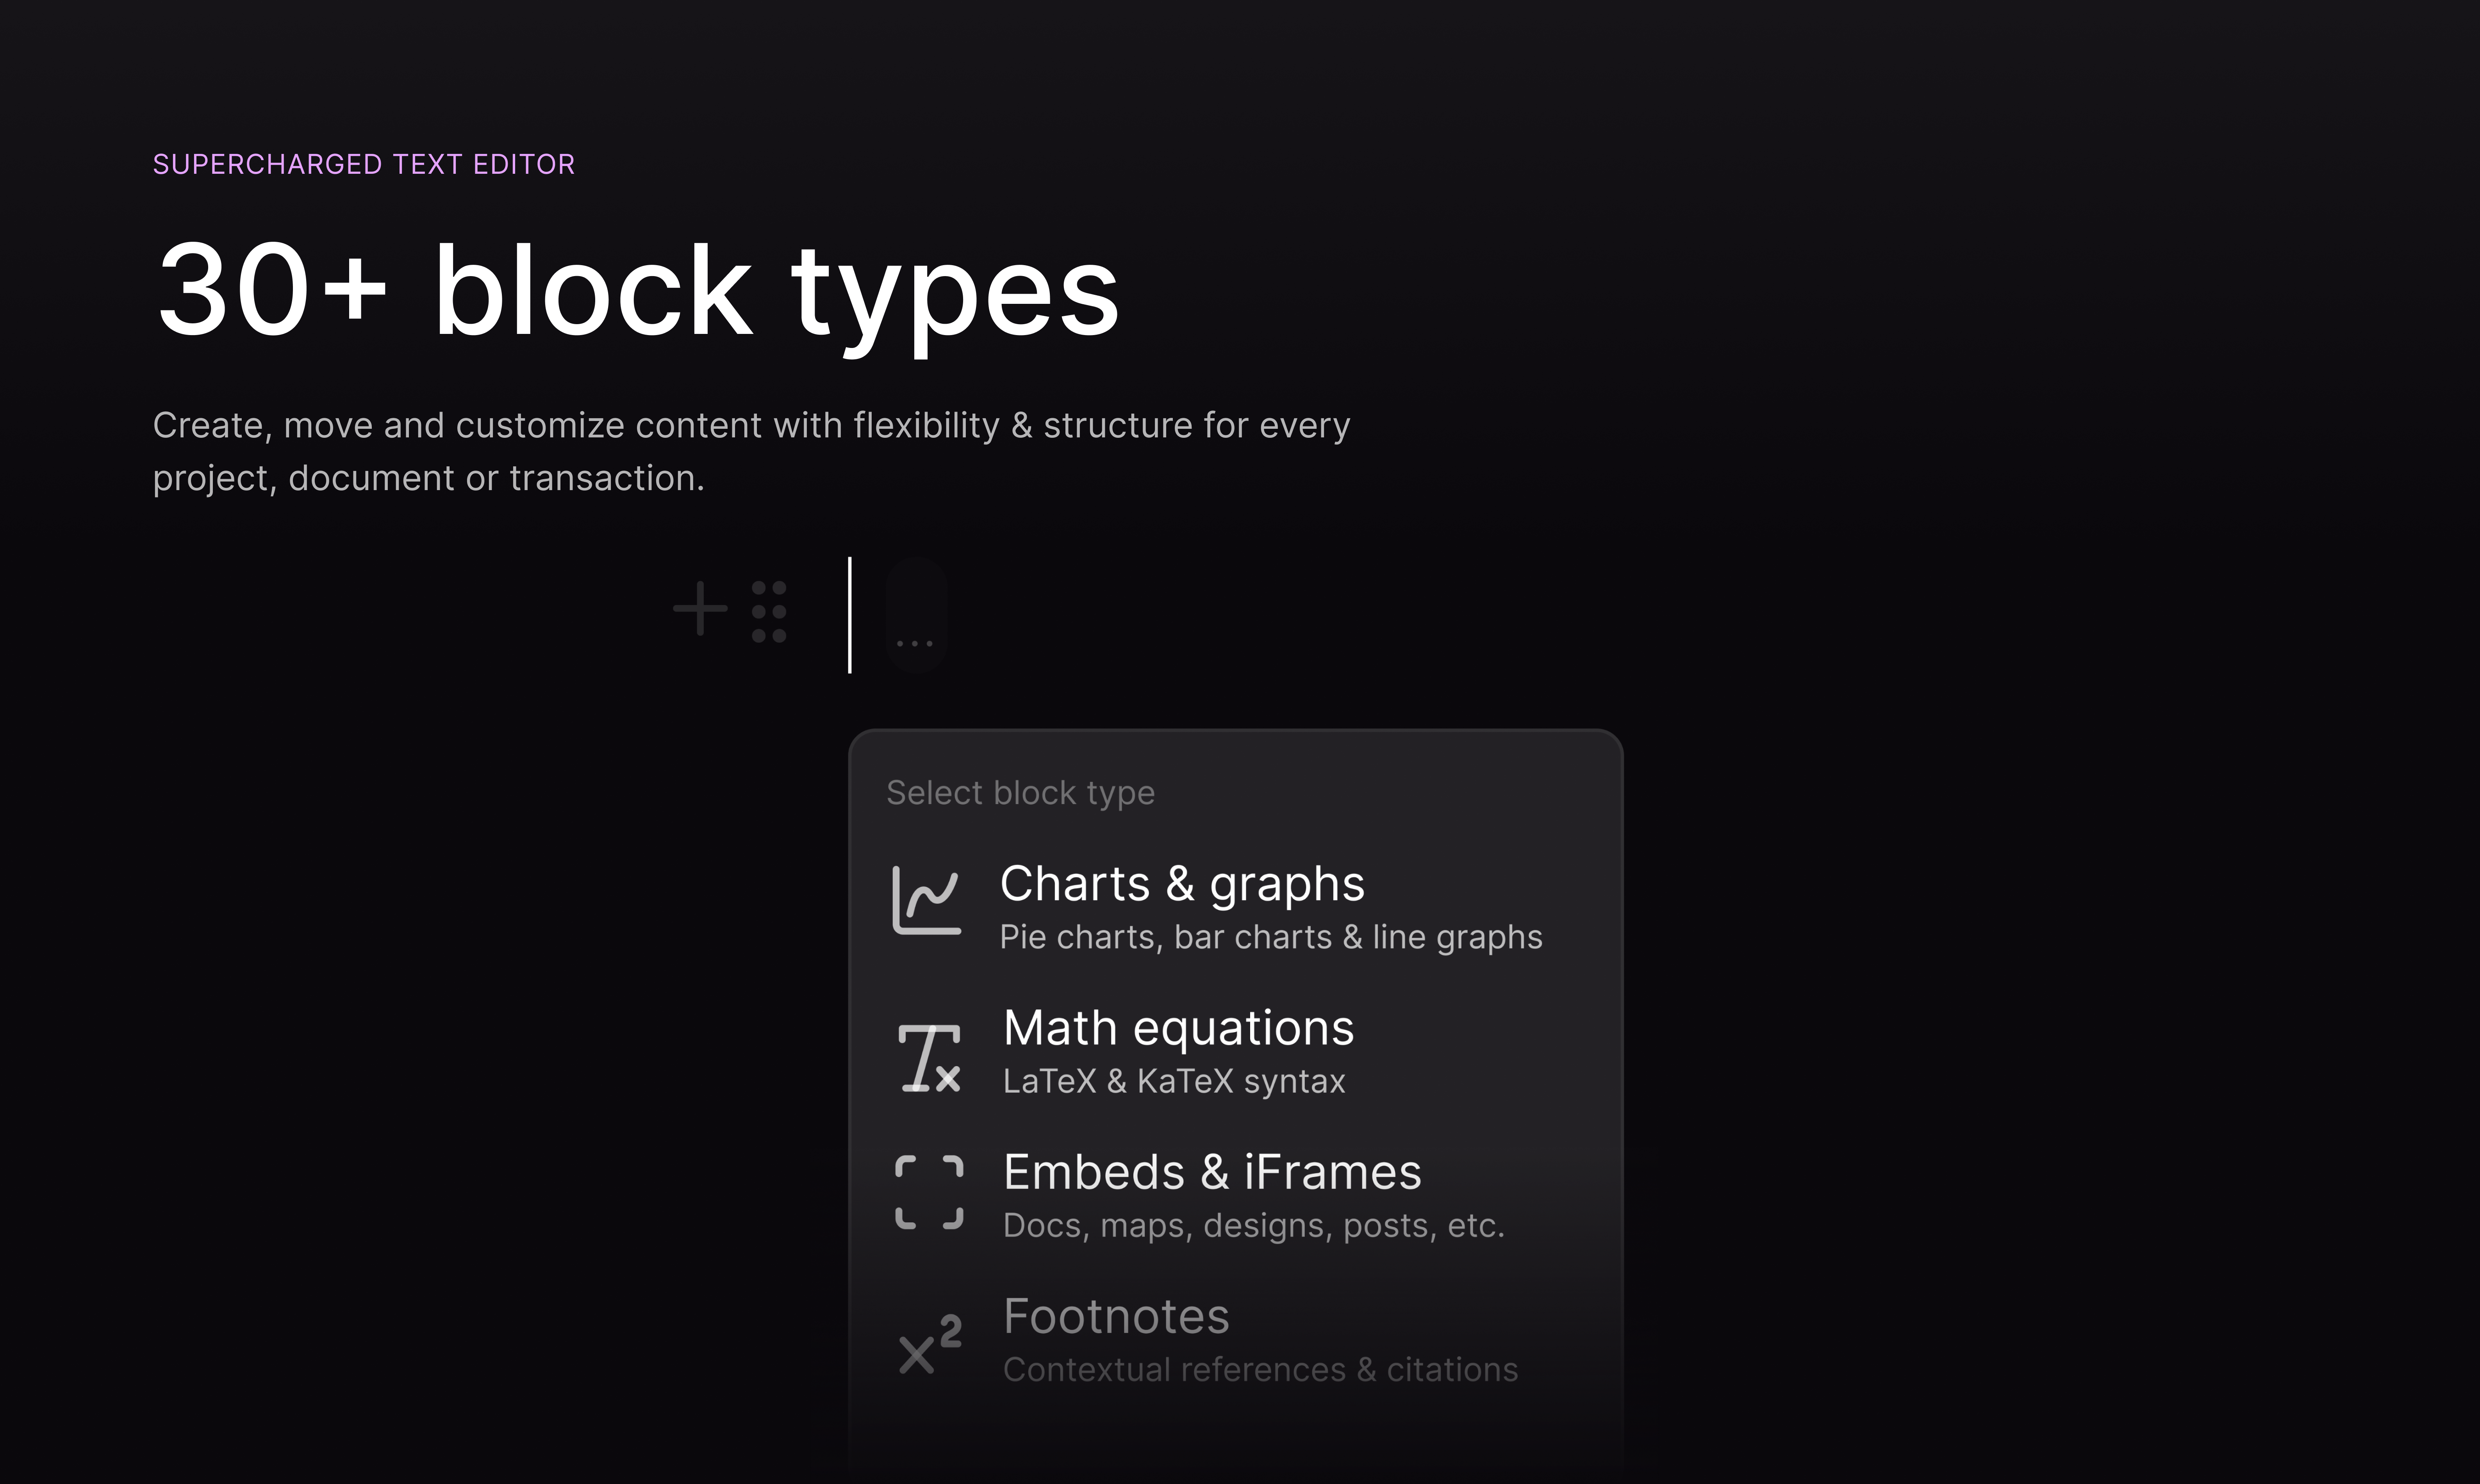Click the plus add-block icon
This screenshot has height=1484, width=2480.
(700, 609)
